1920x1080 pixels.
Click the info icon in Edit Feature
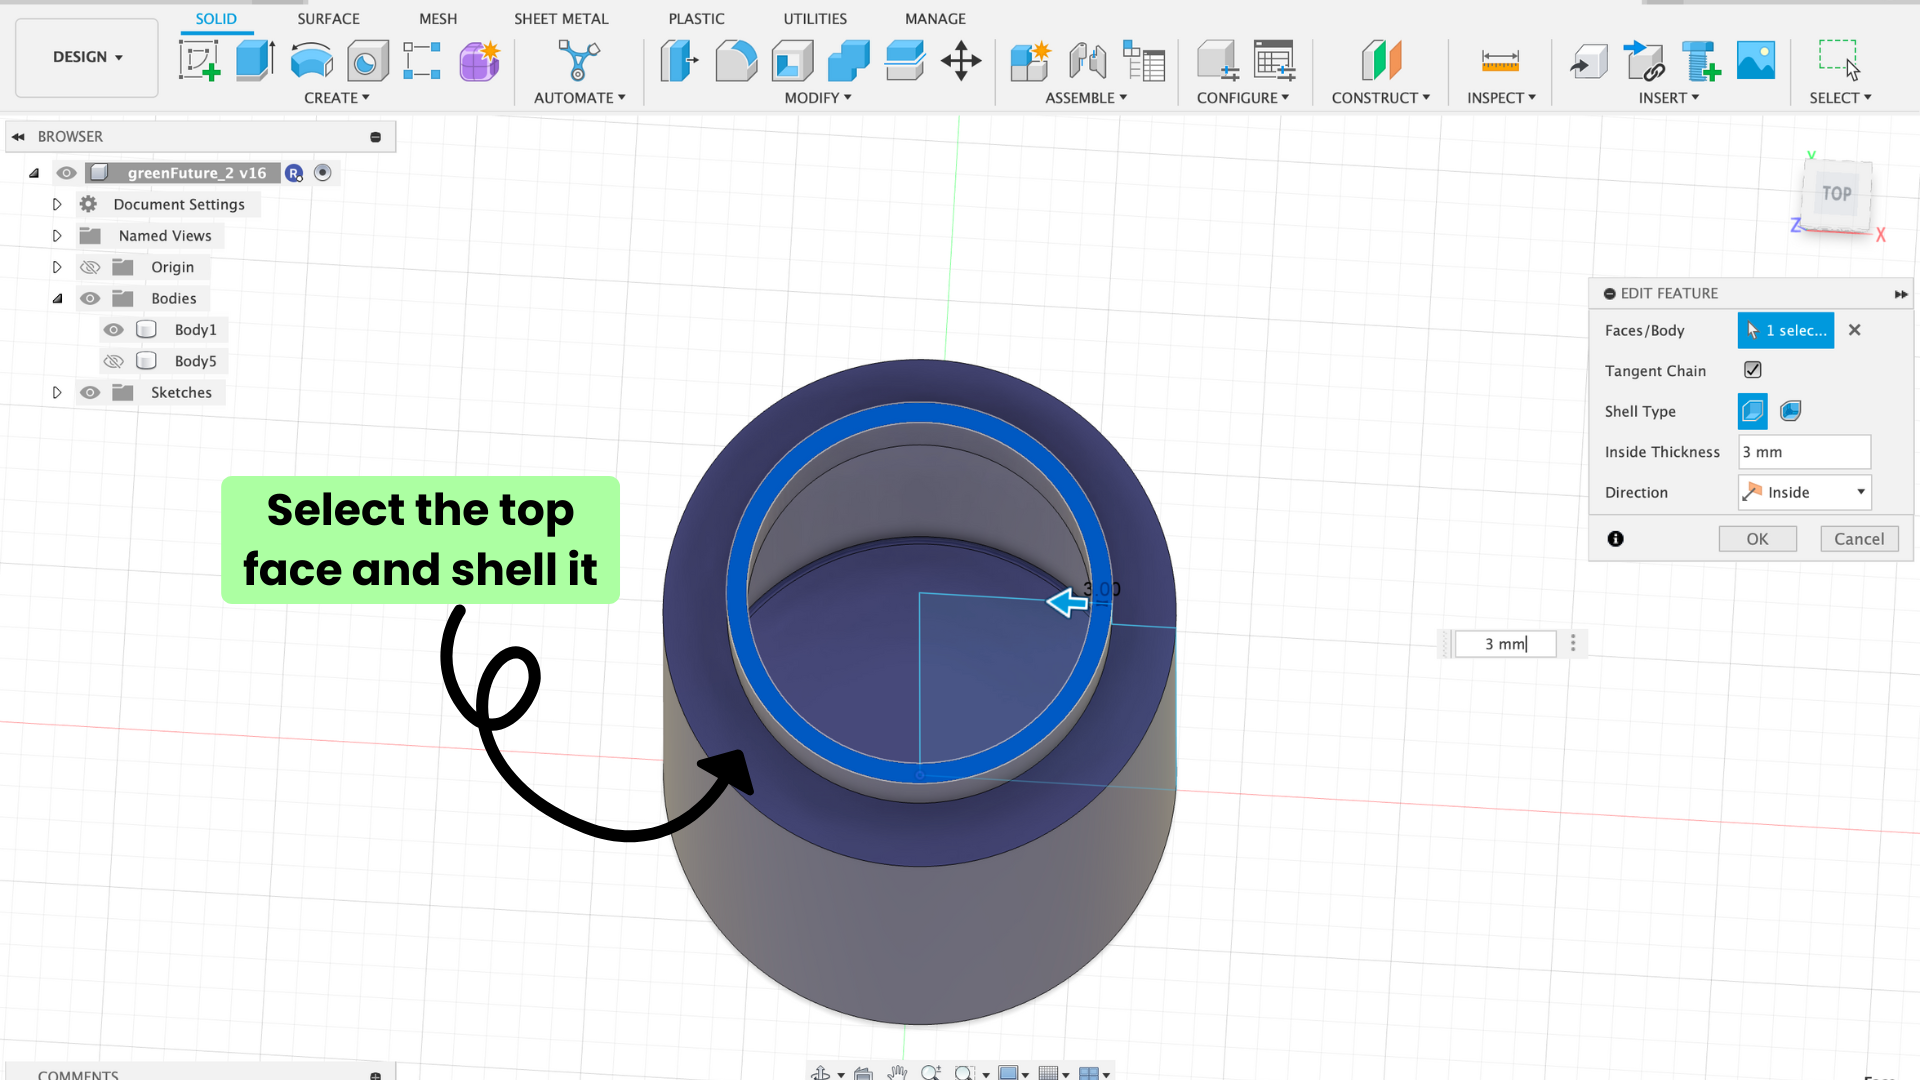tap(1615, 539)
